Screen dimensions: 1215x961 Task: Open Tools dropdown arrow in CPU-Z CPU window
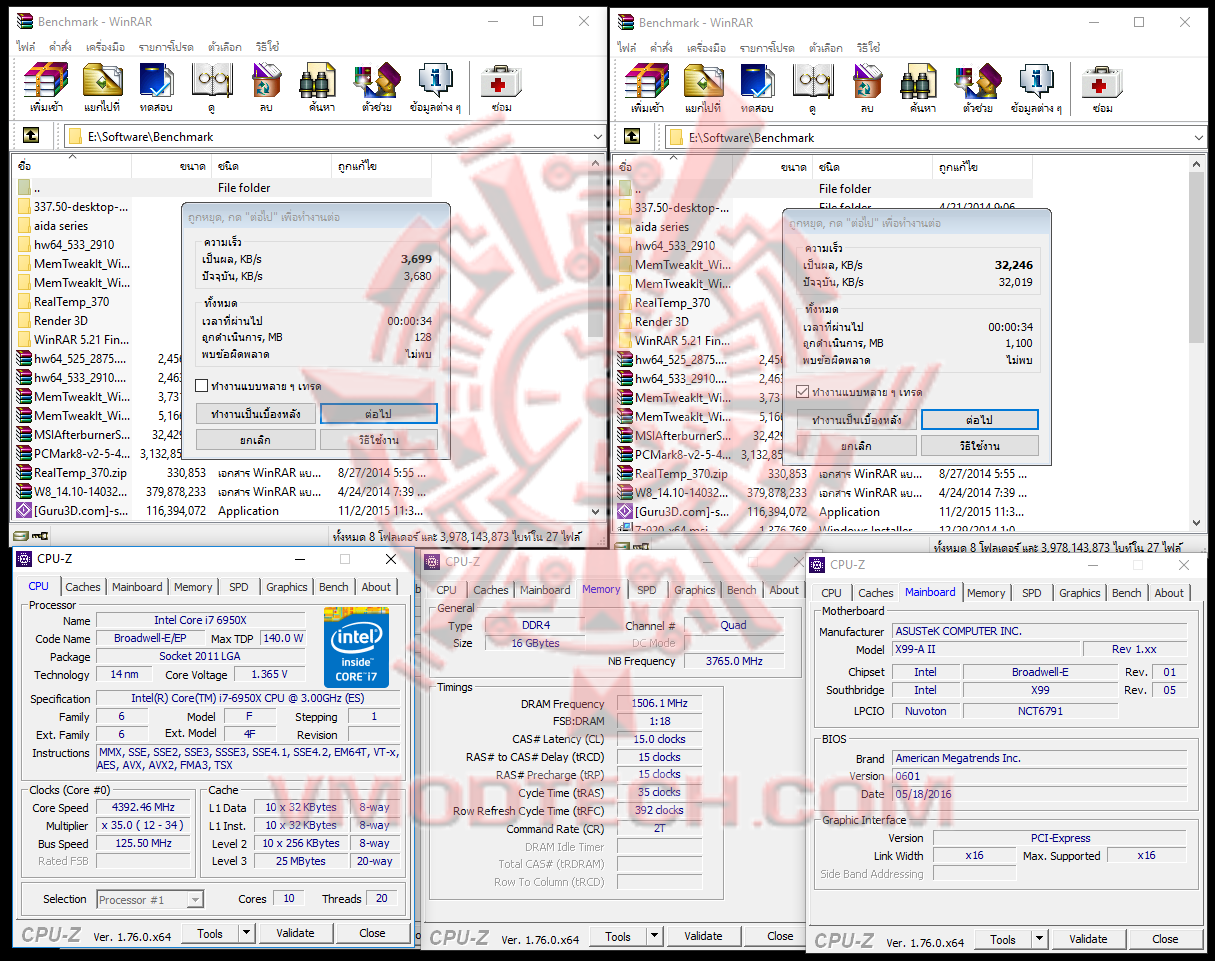247,933
